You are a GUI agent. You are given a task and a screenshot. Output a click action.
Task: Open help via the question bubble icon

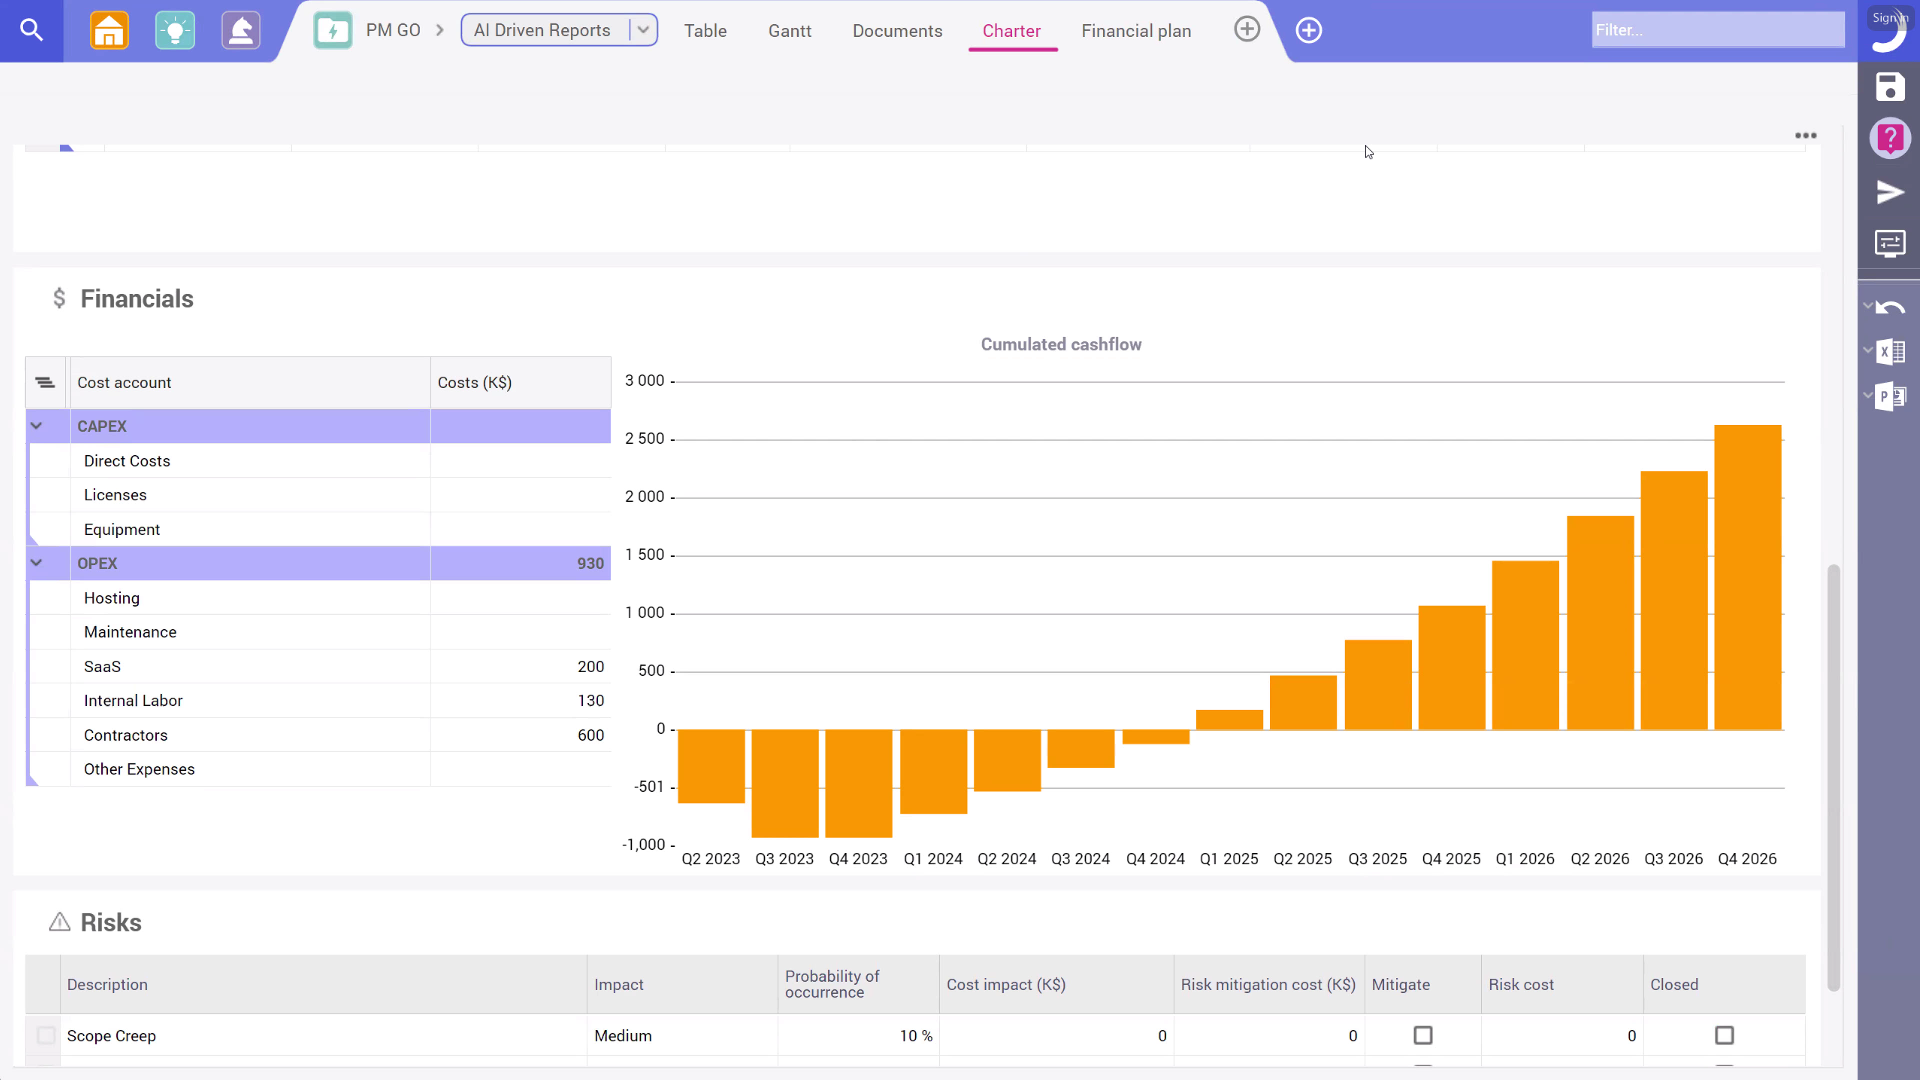tap(1890, 138)
